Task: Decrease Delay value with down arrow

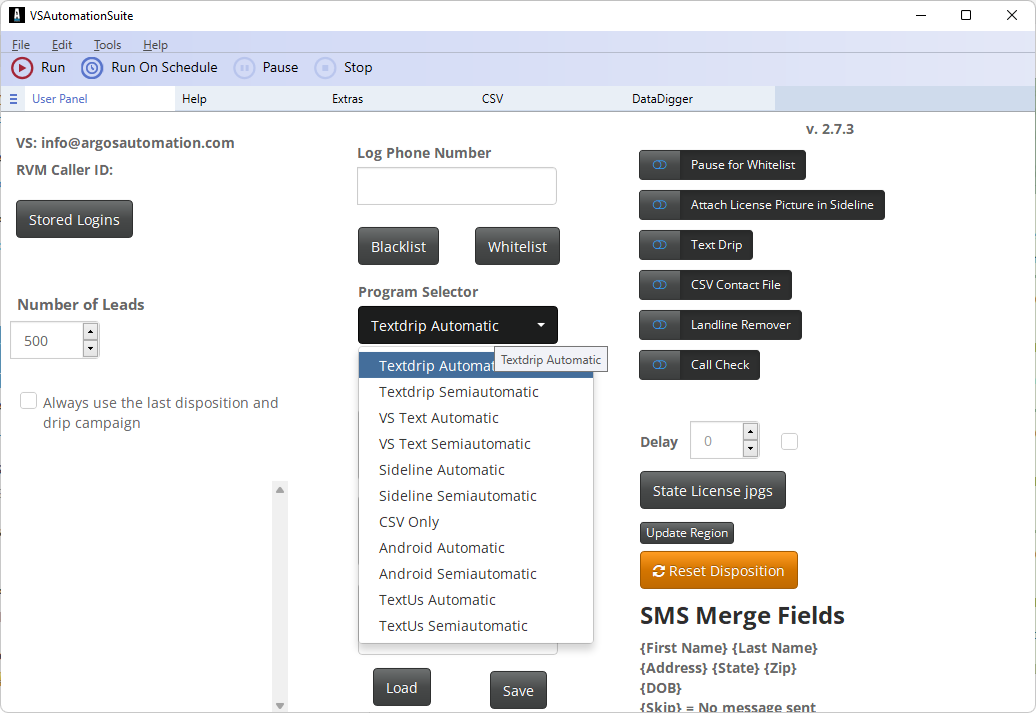Action: click(x=750, y=449)
